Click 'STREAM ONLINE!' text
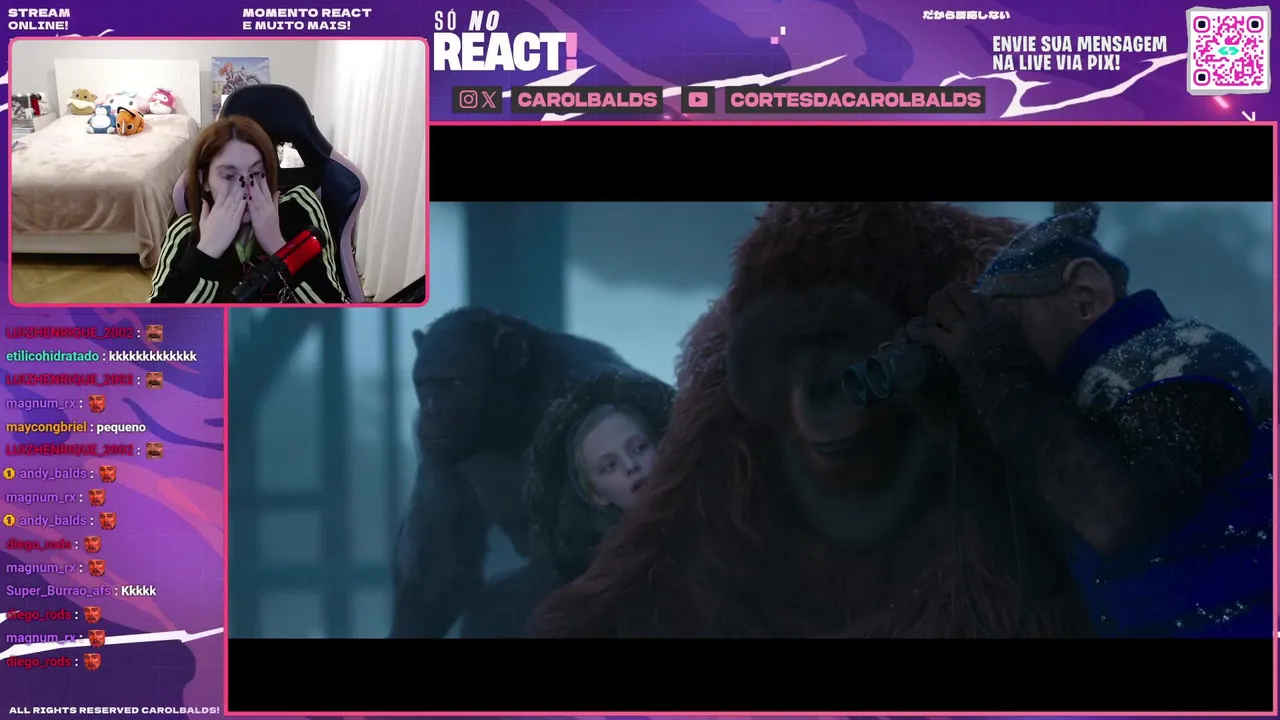 pos(39,19)
